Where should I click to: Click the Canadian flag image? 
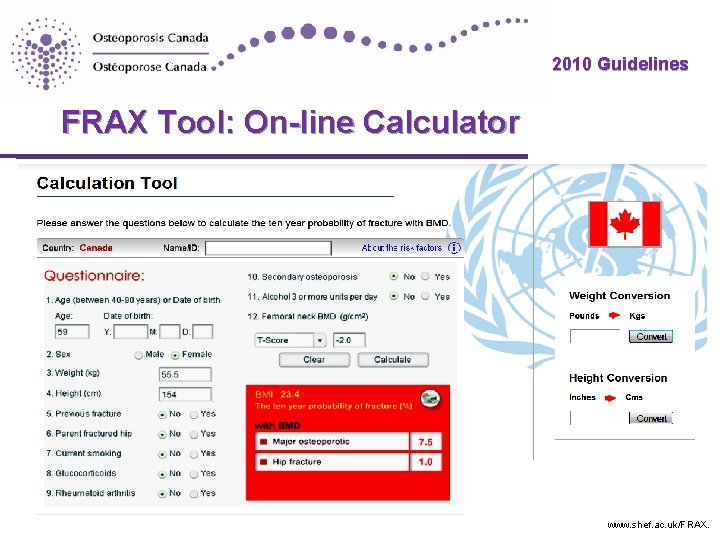624,224
